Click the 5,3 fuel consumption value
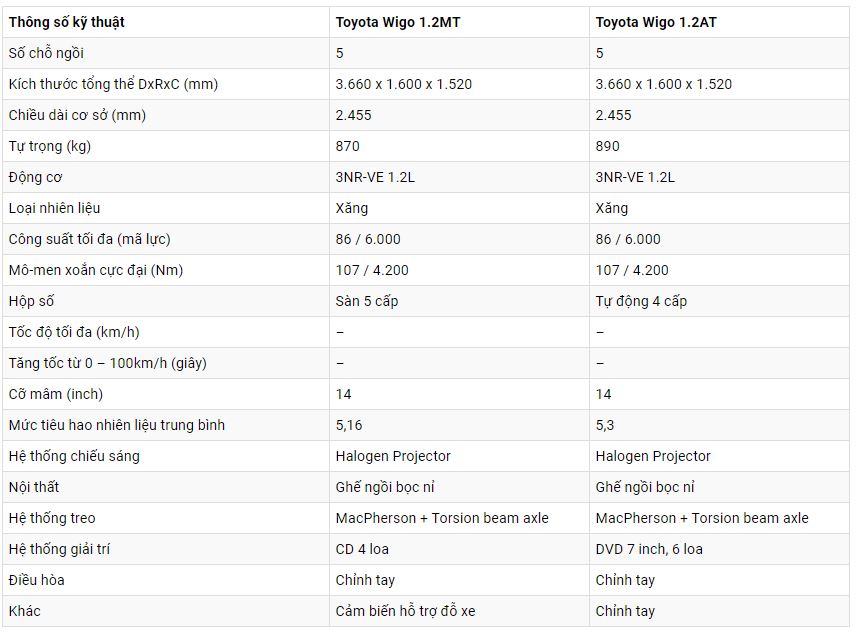856x635 pixels. [605, 425]
